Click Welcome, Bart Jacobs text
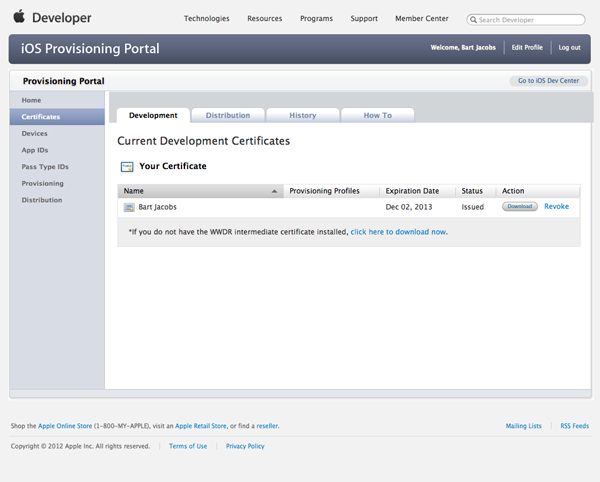 click(x=463, y=47)
